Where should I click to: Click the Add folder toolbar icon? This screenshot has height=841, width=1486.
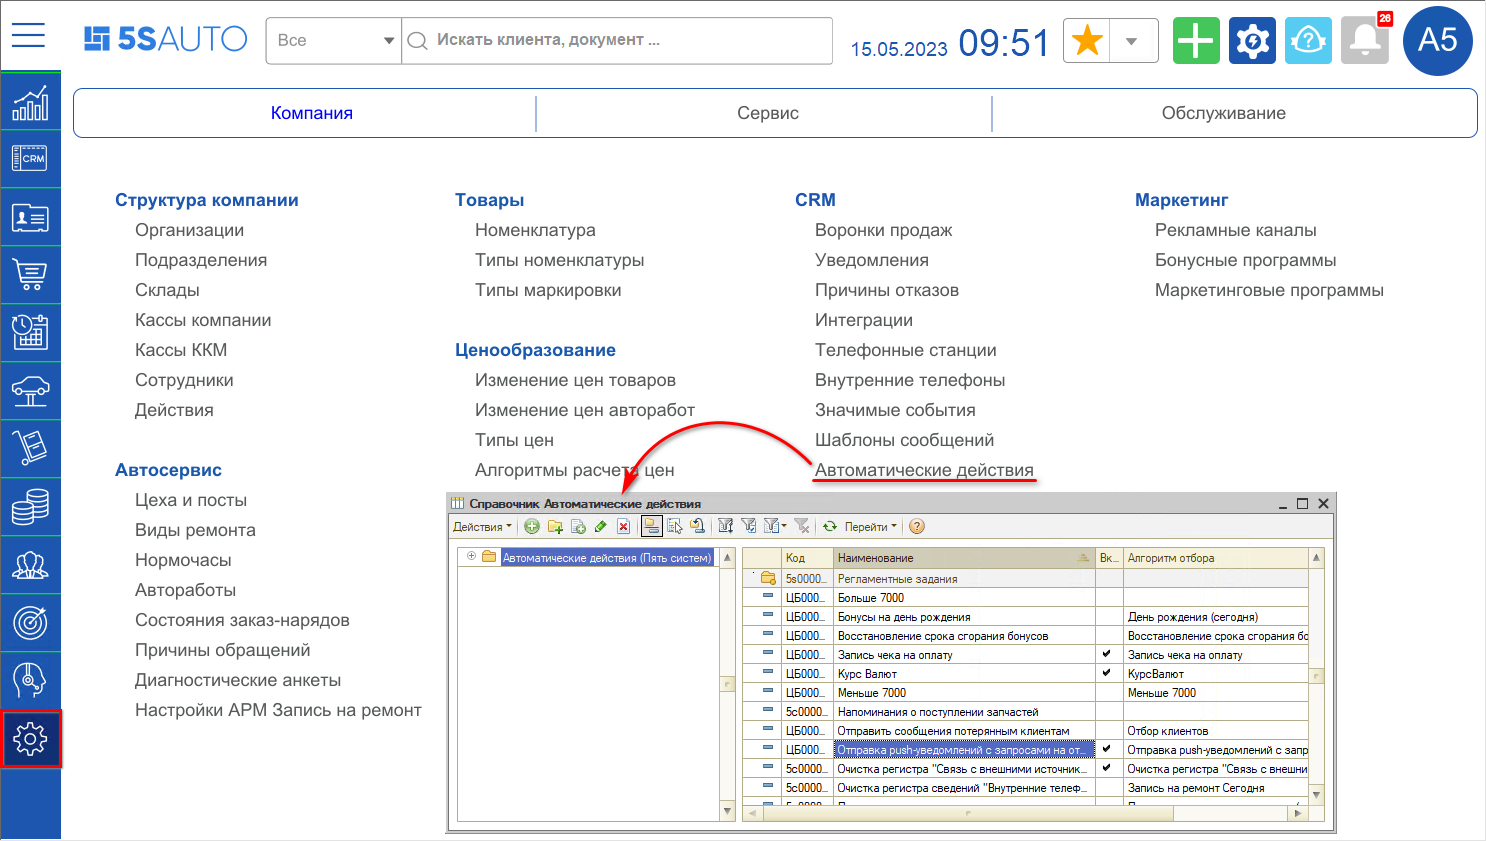coord(555,526)
